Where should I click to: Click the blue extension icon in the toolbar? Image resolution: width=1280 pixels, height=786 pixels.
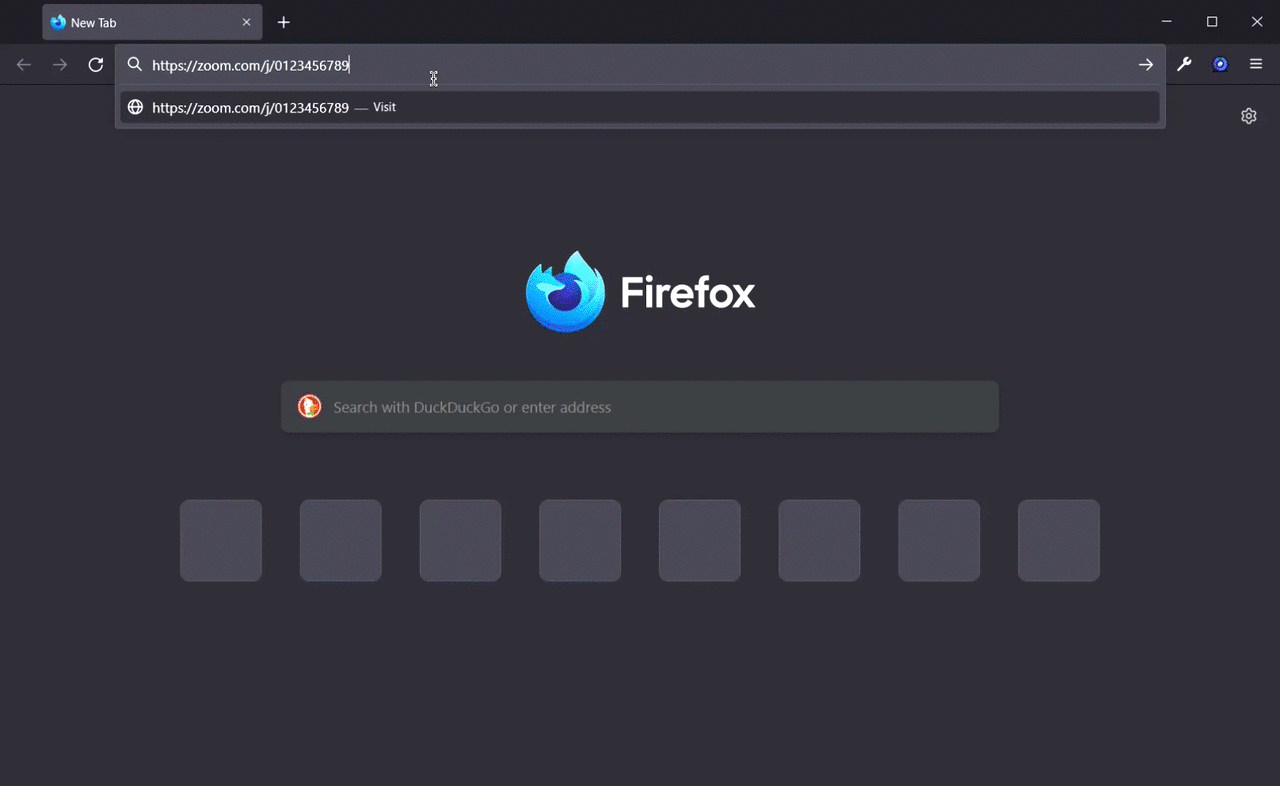tap(1220, 65)
